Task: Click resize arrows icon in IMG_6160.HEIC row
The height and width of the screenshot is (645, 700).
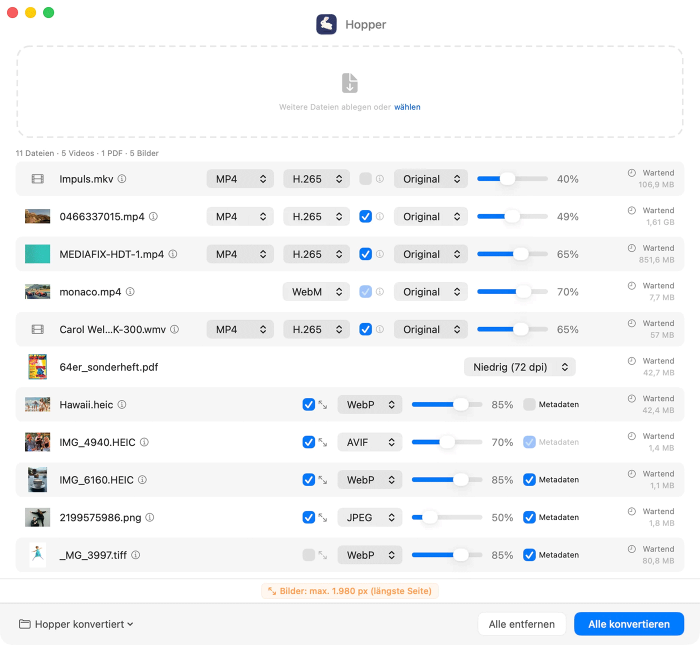Action: coord(323,480)
